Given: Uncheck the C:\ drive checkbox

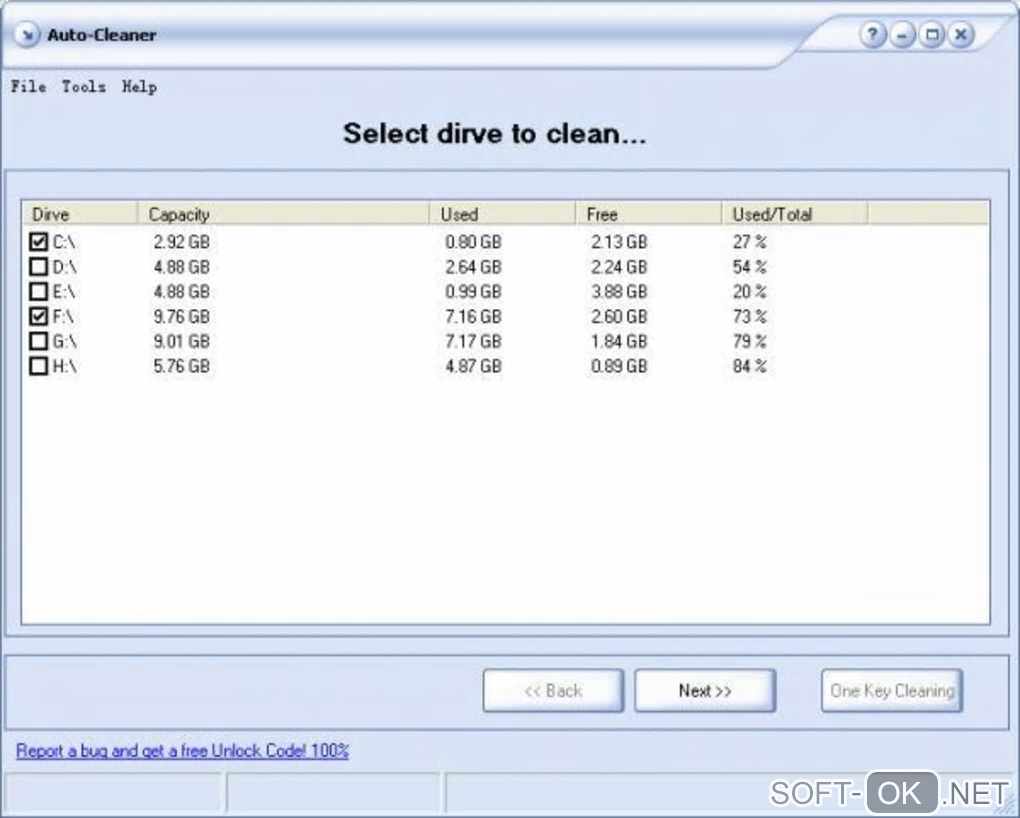Looking at the screenshot, I should (x=38, y=242).
